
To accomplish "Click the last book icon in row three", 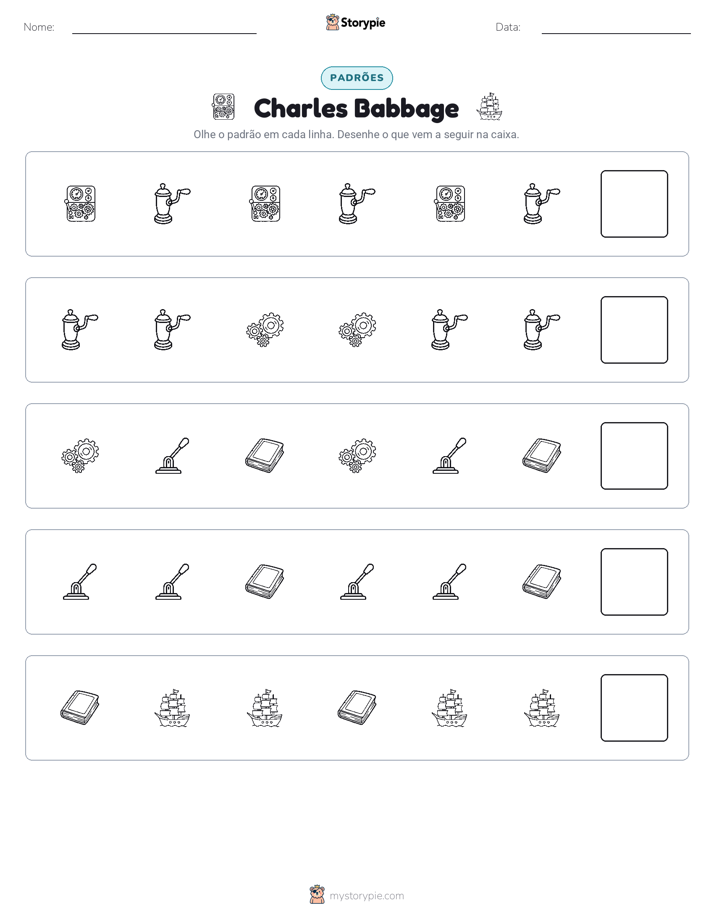I will [x=542, y=456].
